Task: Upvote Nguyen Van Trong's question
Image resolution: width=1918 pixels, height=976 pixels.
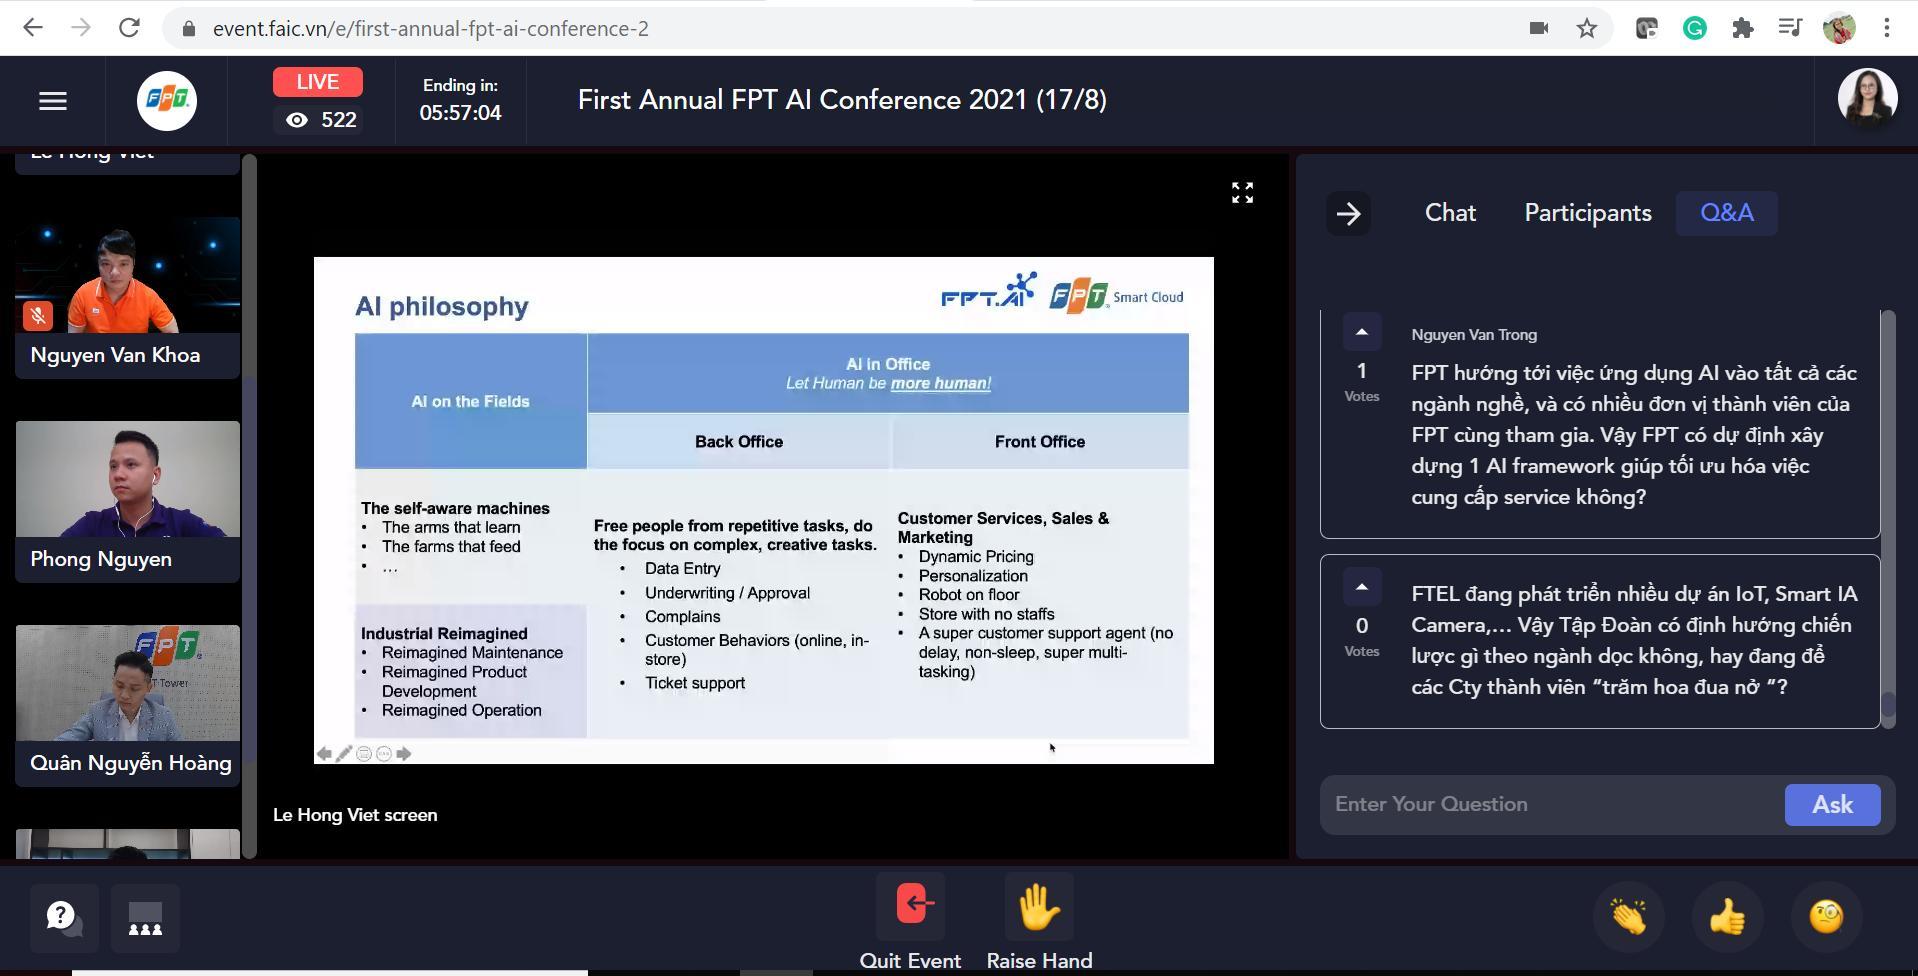Action: 1361,332
